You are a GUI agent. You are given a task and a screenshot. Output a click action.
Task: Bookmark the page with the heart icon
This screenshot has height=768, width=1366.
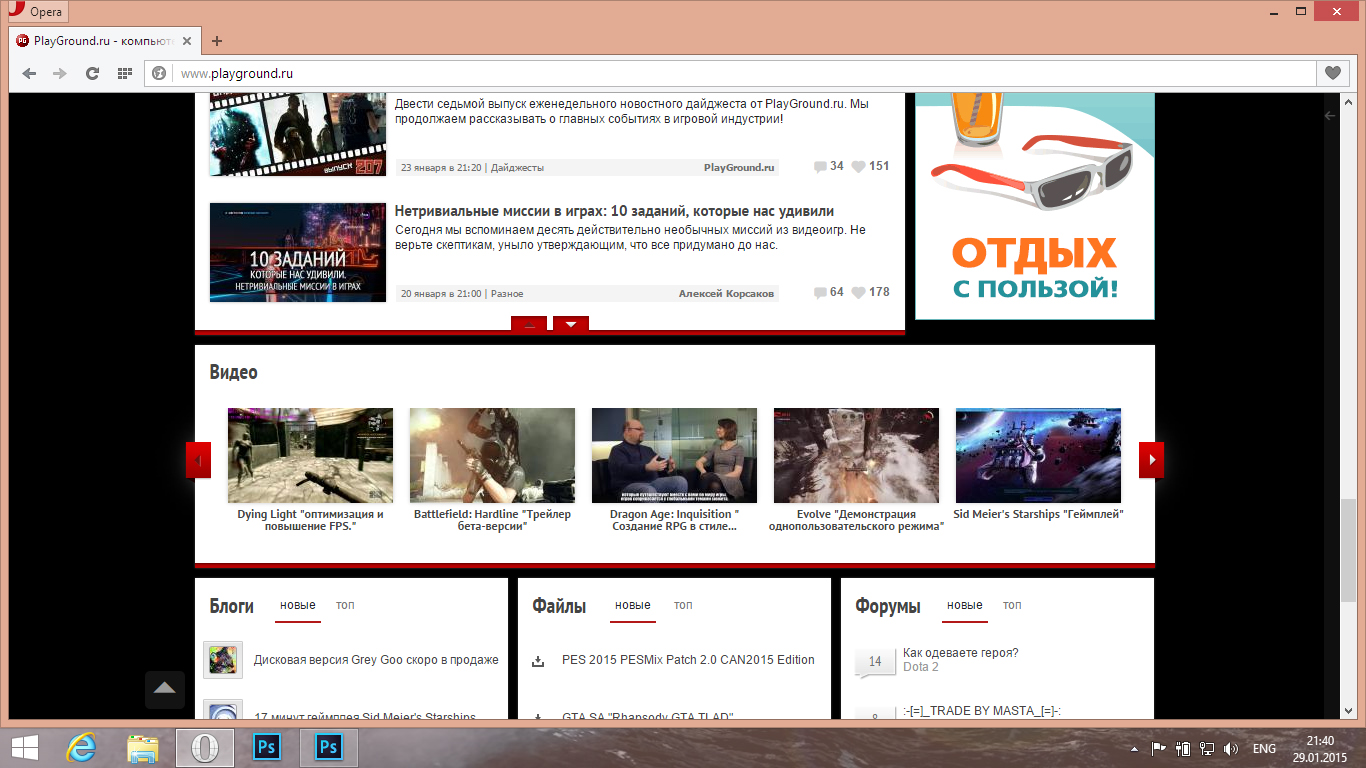point(1333,73)
